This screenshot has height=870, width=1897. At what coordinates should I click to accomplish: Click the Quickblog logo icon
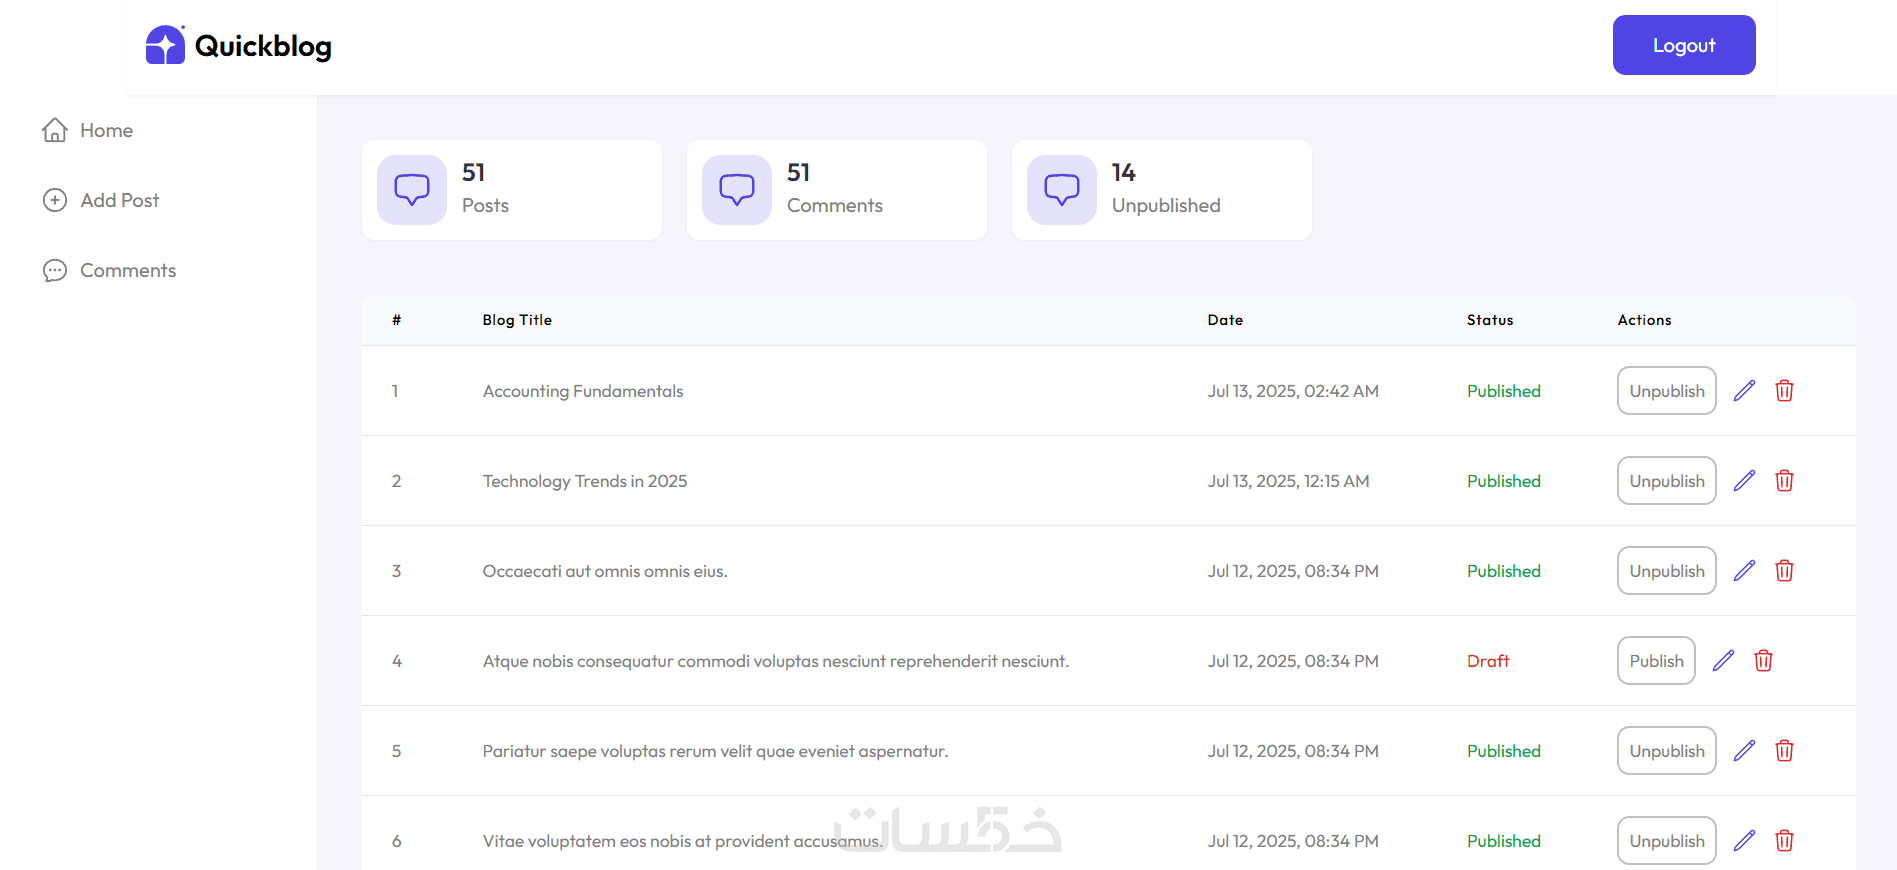click(x=165, y=45)
